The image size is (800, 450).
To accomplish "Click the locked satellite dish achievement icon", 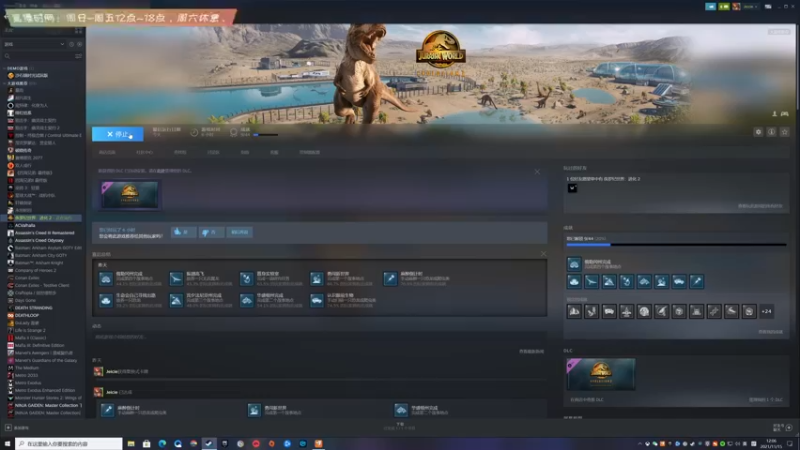I will pos(661,311).
